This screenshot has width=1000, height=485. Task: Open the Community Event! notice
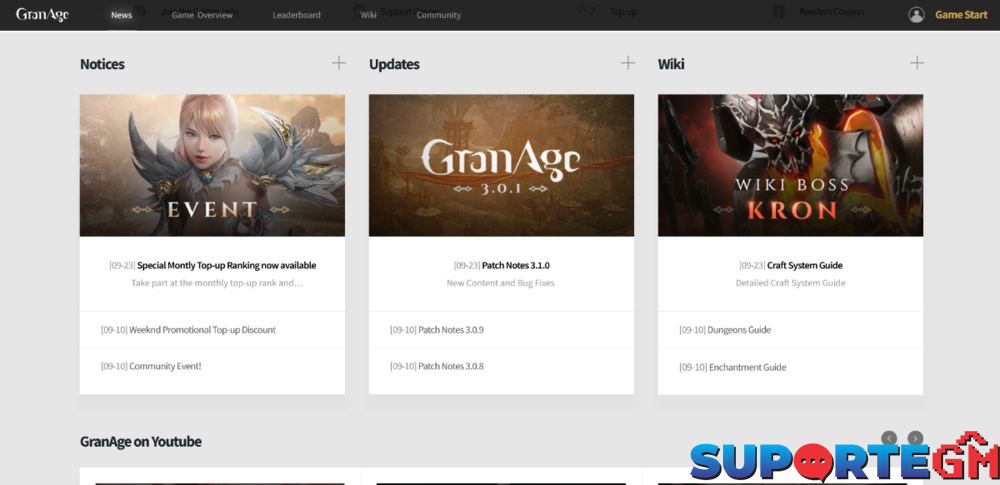[165, 366]
